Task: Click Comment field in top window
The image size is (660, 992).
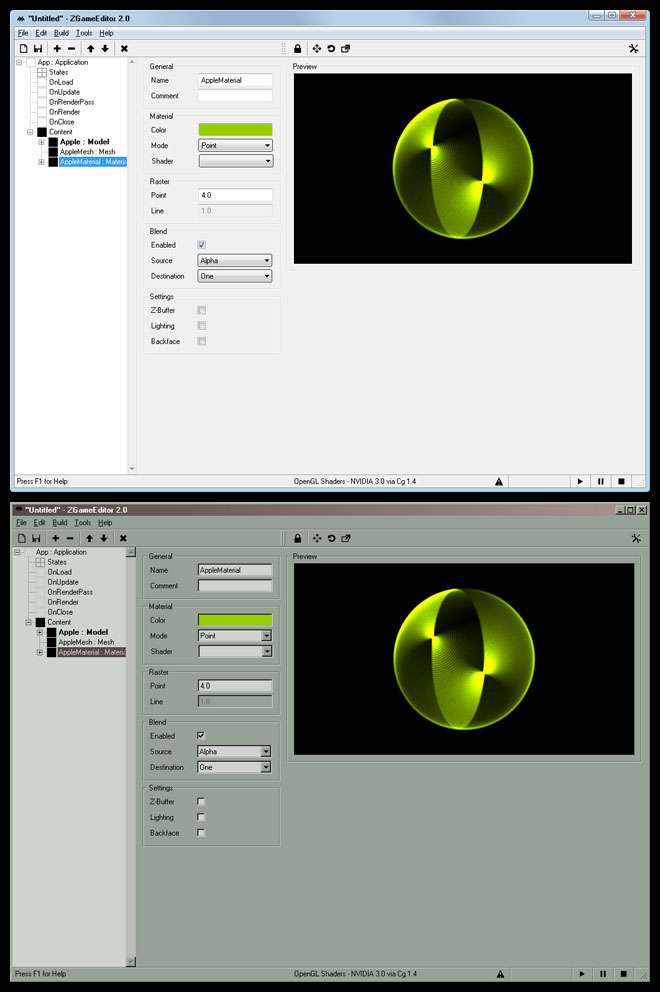Action: point(235,96)
